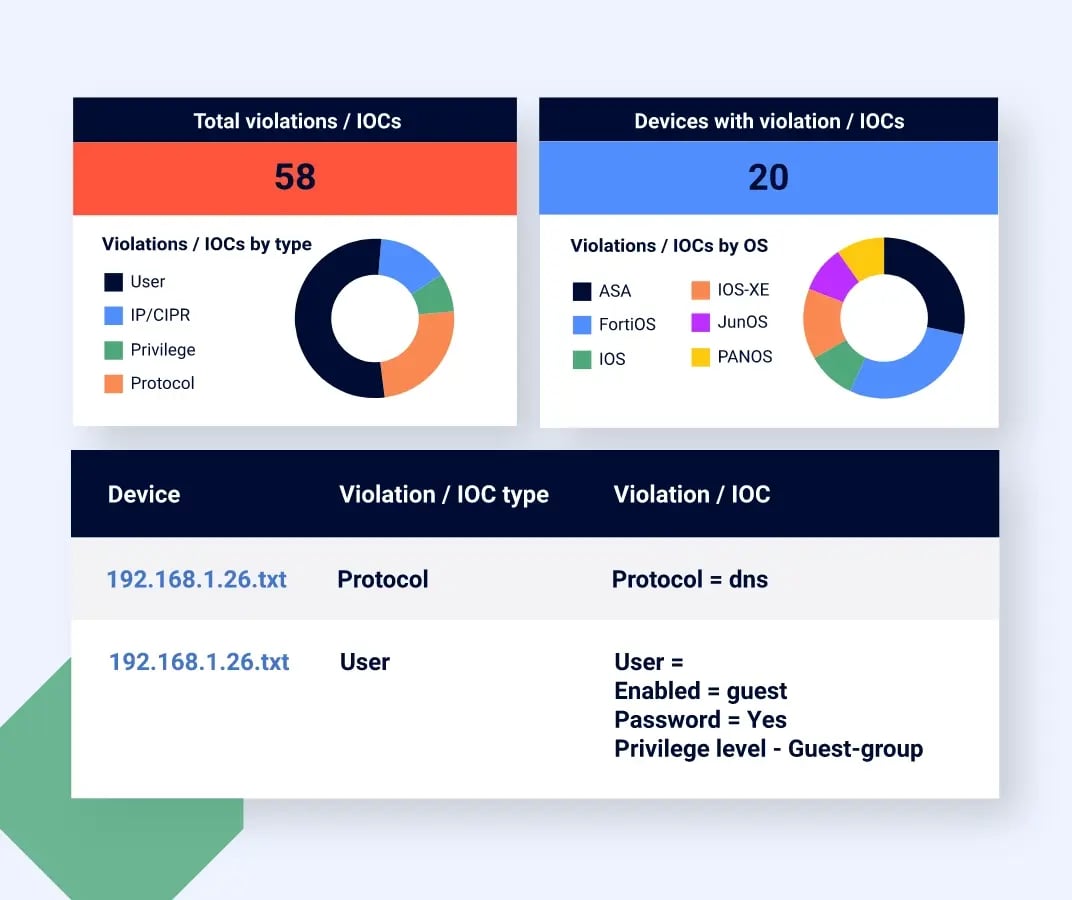
Task: Click the Privilege level - Guest-group line
Action: click(x=768, y=749)
